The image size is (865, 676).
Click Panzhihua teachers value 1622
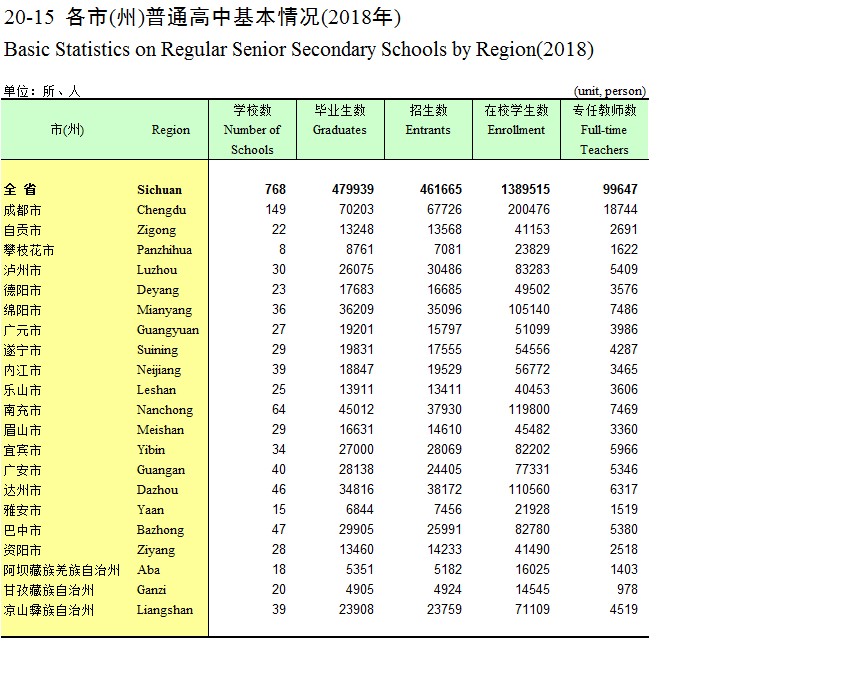(x=624, y=249)
